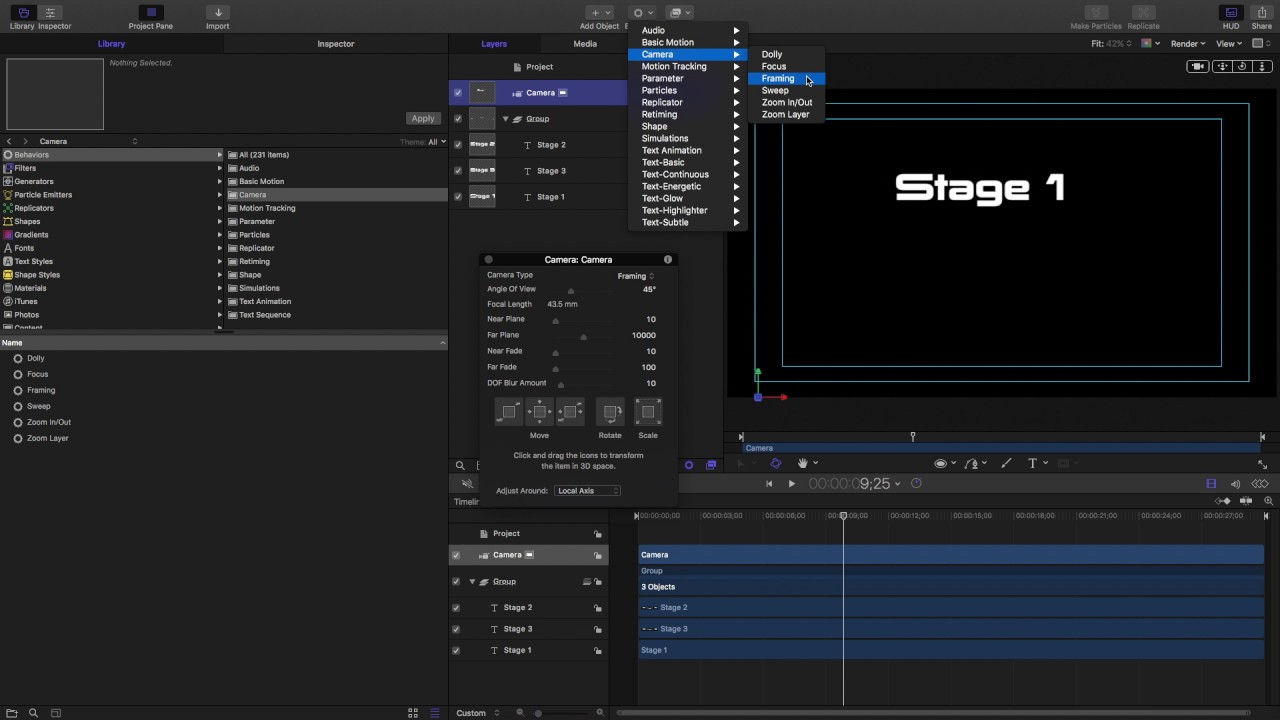Screen dimensions: 1280x720
Task: Uncheck the Camera layer in Layers list
Action: (x=458, y=93)
